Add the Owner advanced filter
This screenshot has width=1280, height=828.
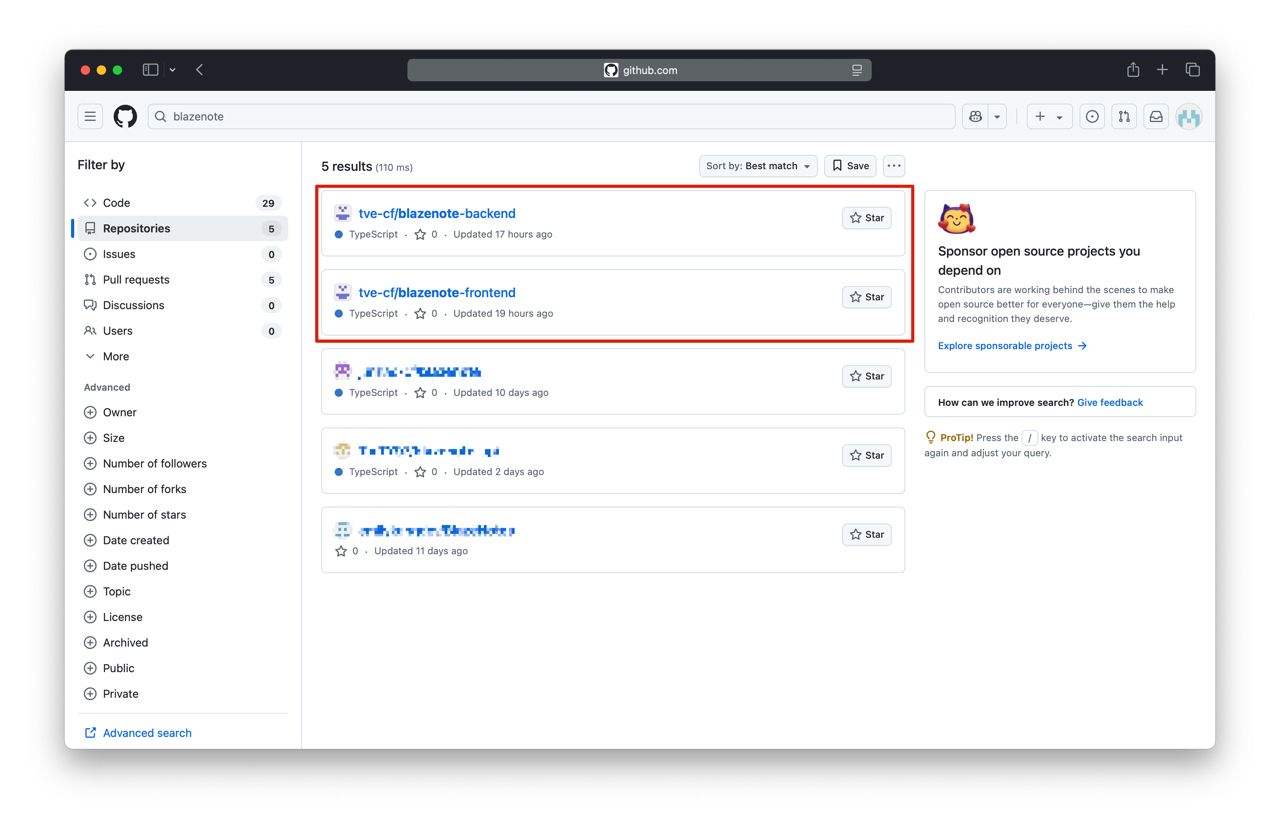[x=119, y=412]
